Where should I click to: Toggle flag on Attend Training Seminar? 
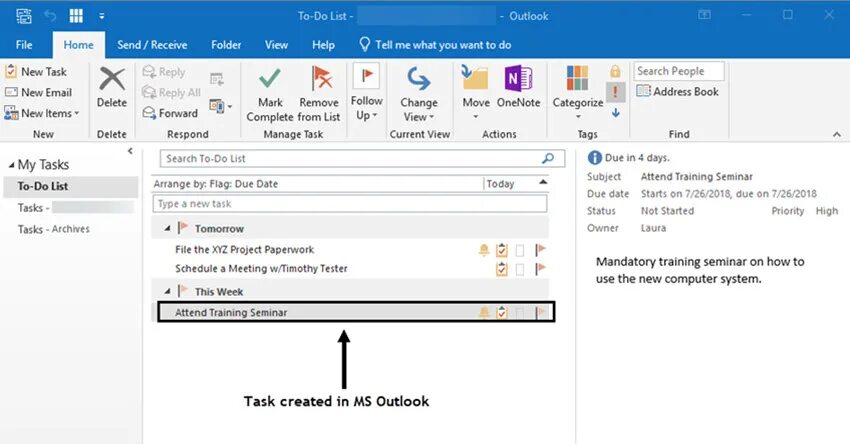point(540,312)
